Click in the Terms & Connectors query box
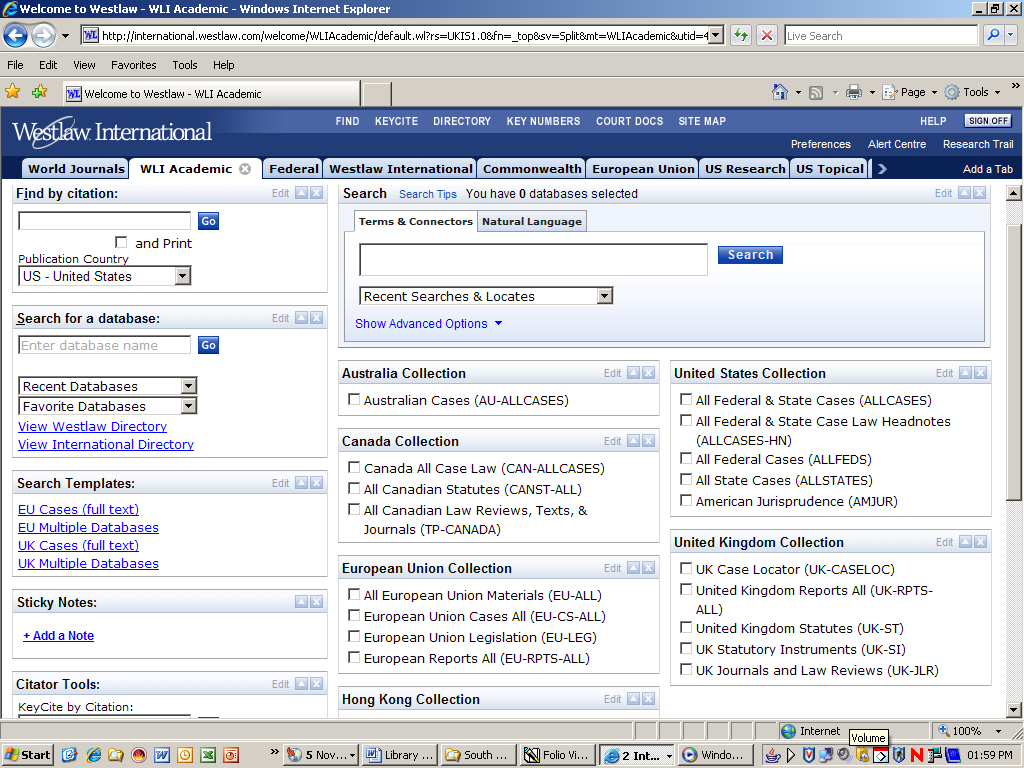 pyautogui.click(x=533, y=259)
